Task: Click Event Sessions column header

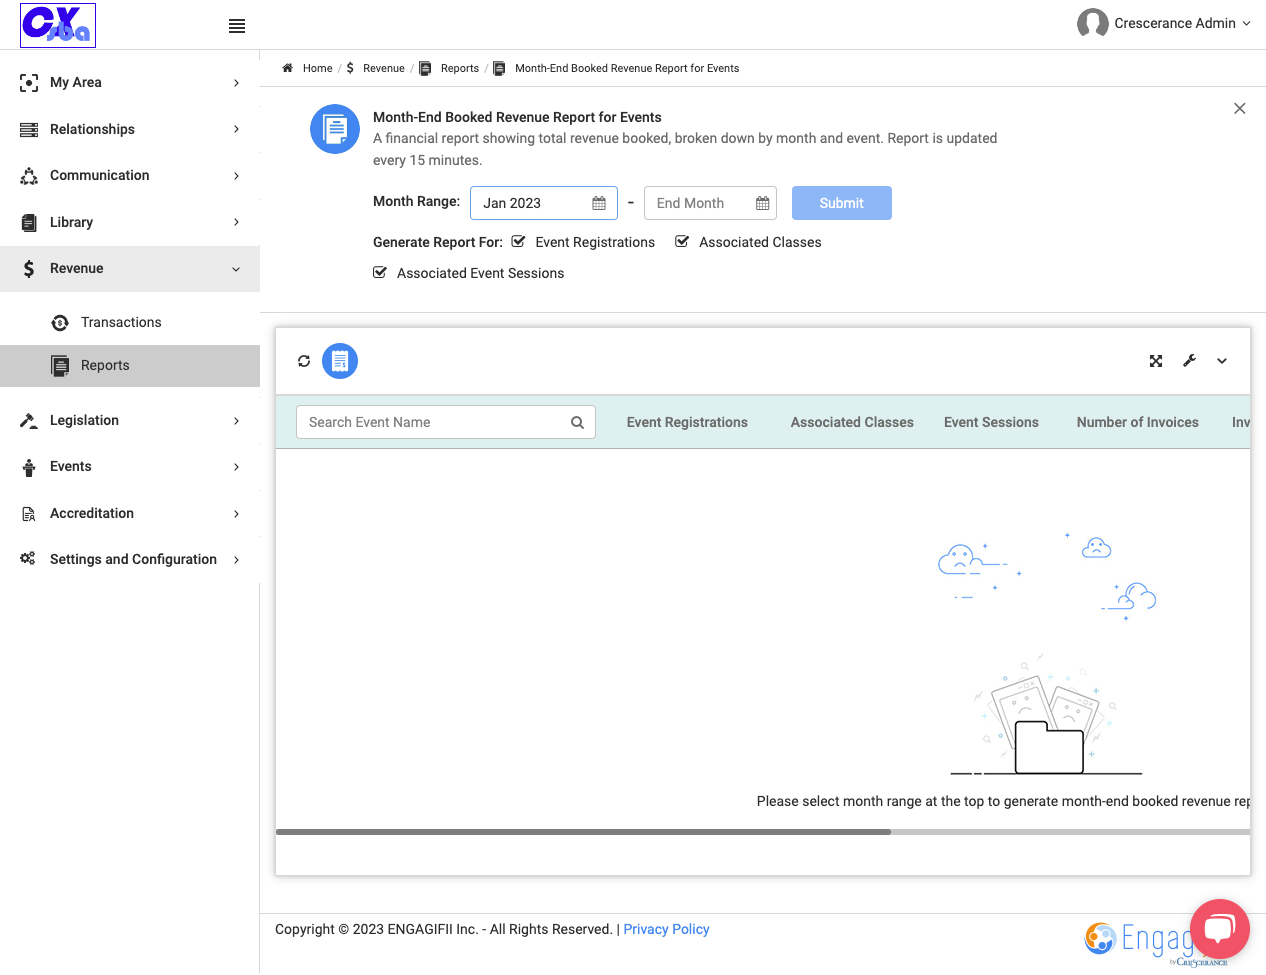Action: pyautogui.click(x=991, y=422)
